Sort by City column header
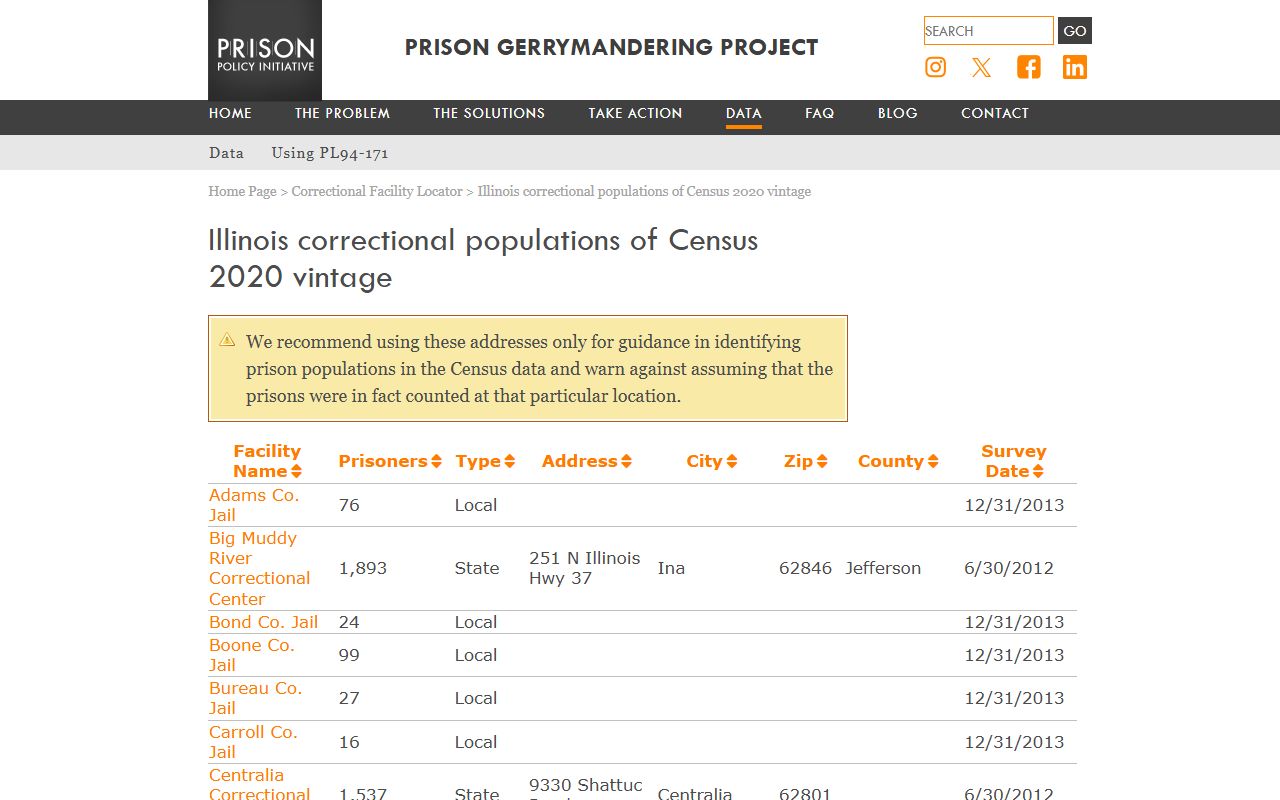Screen dimensions: 1280x800 coord(712,461)
